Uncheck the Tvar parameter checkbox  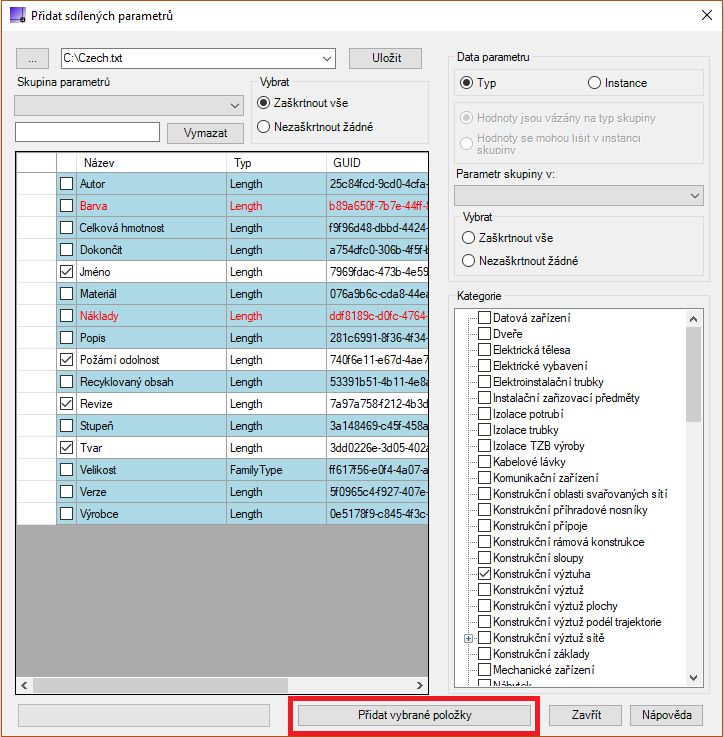coord(67,448)
